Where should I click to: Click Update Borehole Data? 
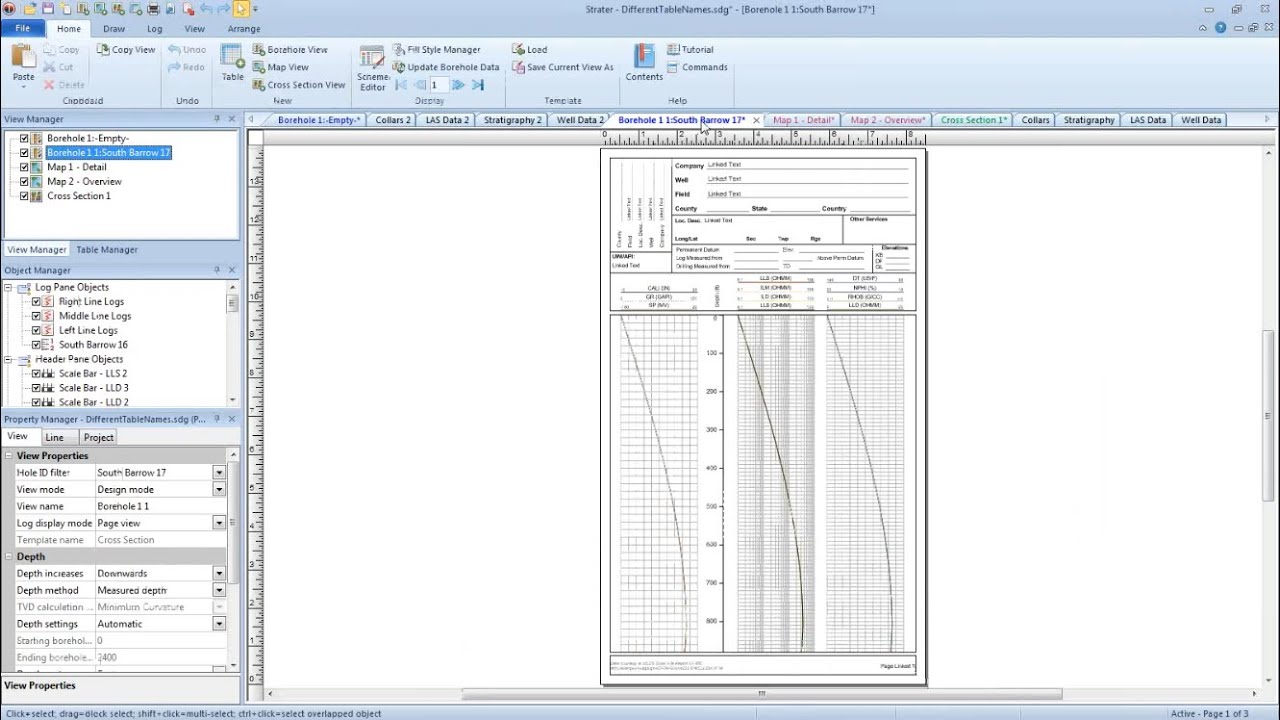pos(446,67)
